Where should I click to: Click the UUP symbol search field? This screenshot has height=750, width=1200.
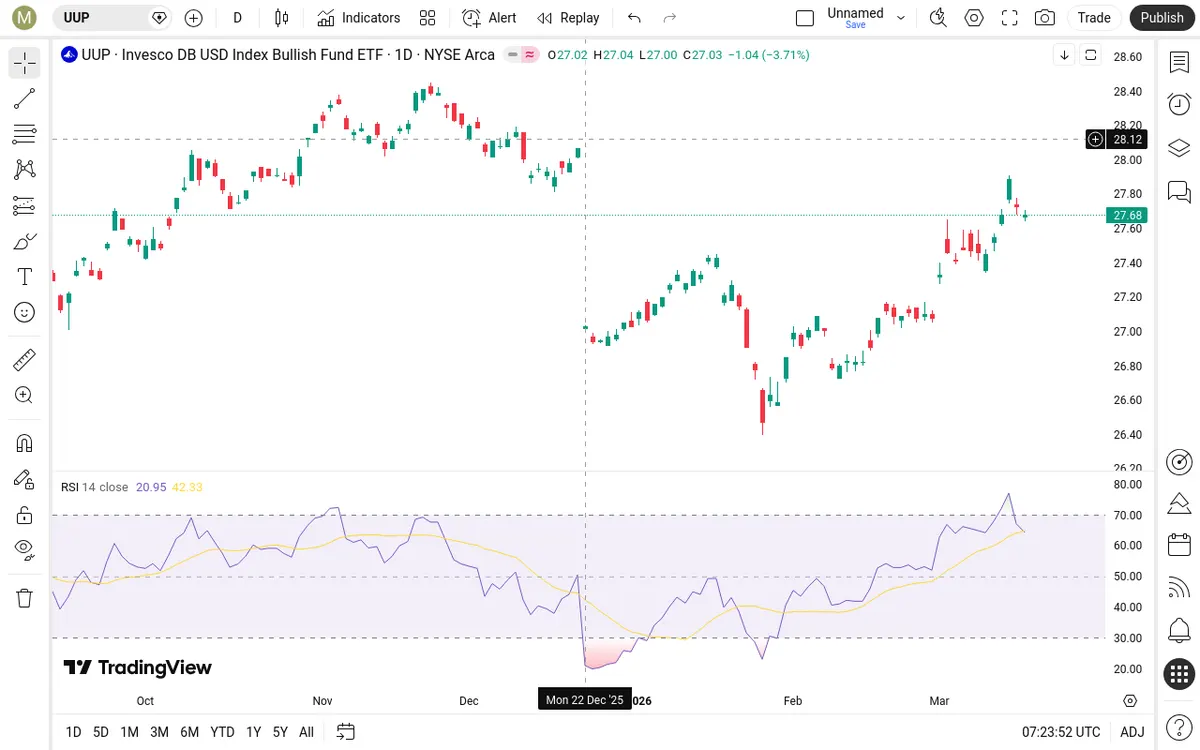tap(112, 18)
